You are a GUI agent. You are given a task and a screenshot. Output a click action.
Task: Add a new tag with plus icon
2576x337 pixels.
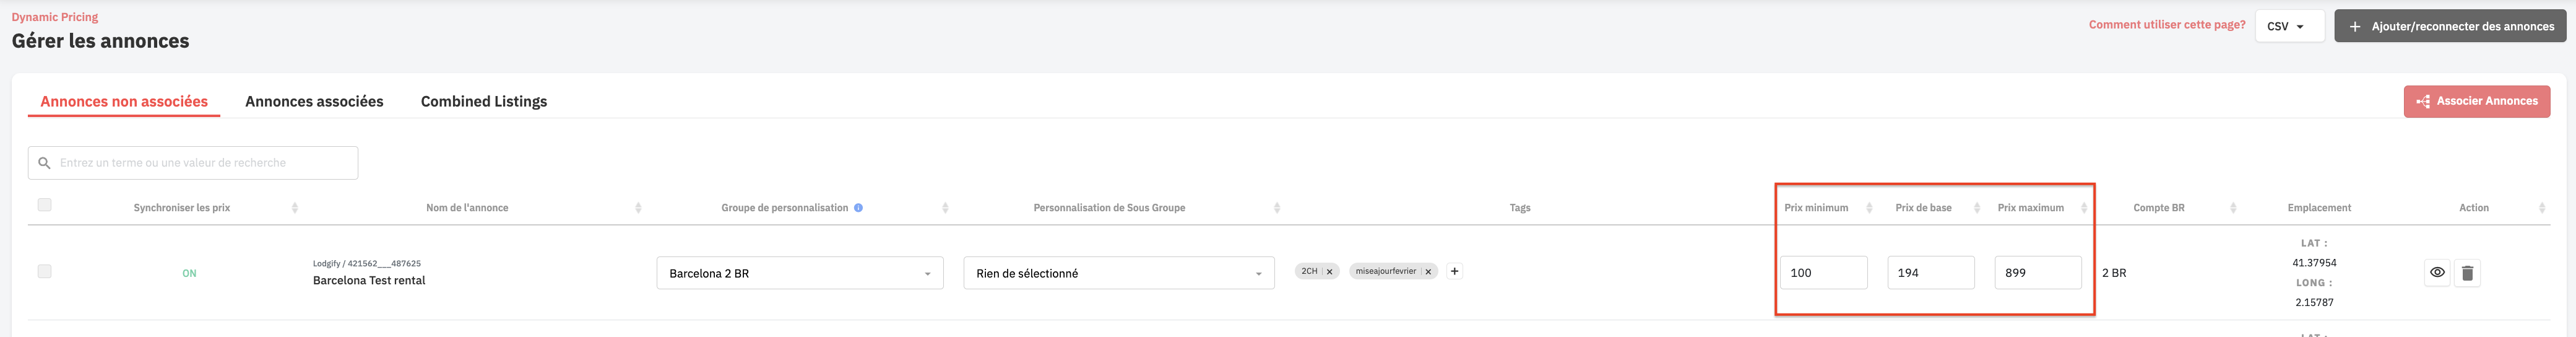point(1454,271)
